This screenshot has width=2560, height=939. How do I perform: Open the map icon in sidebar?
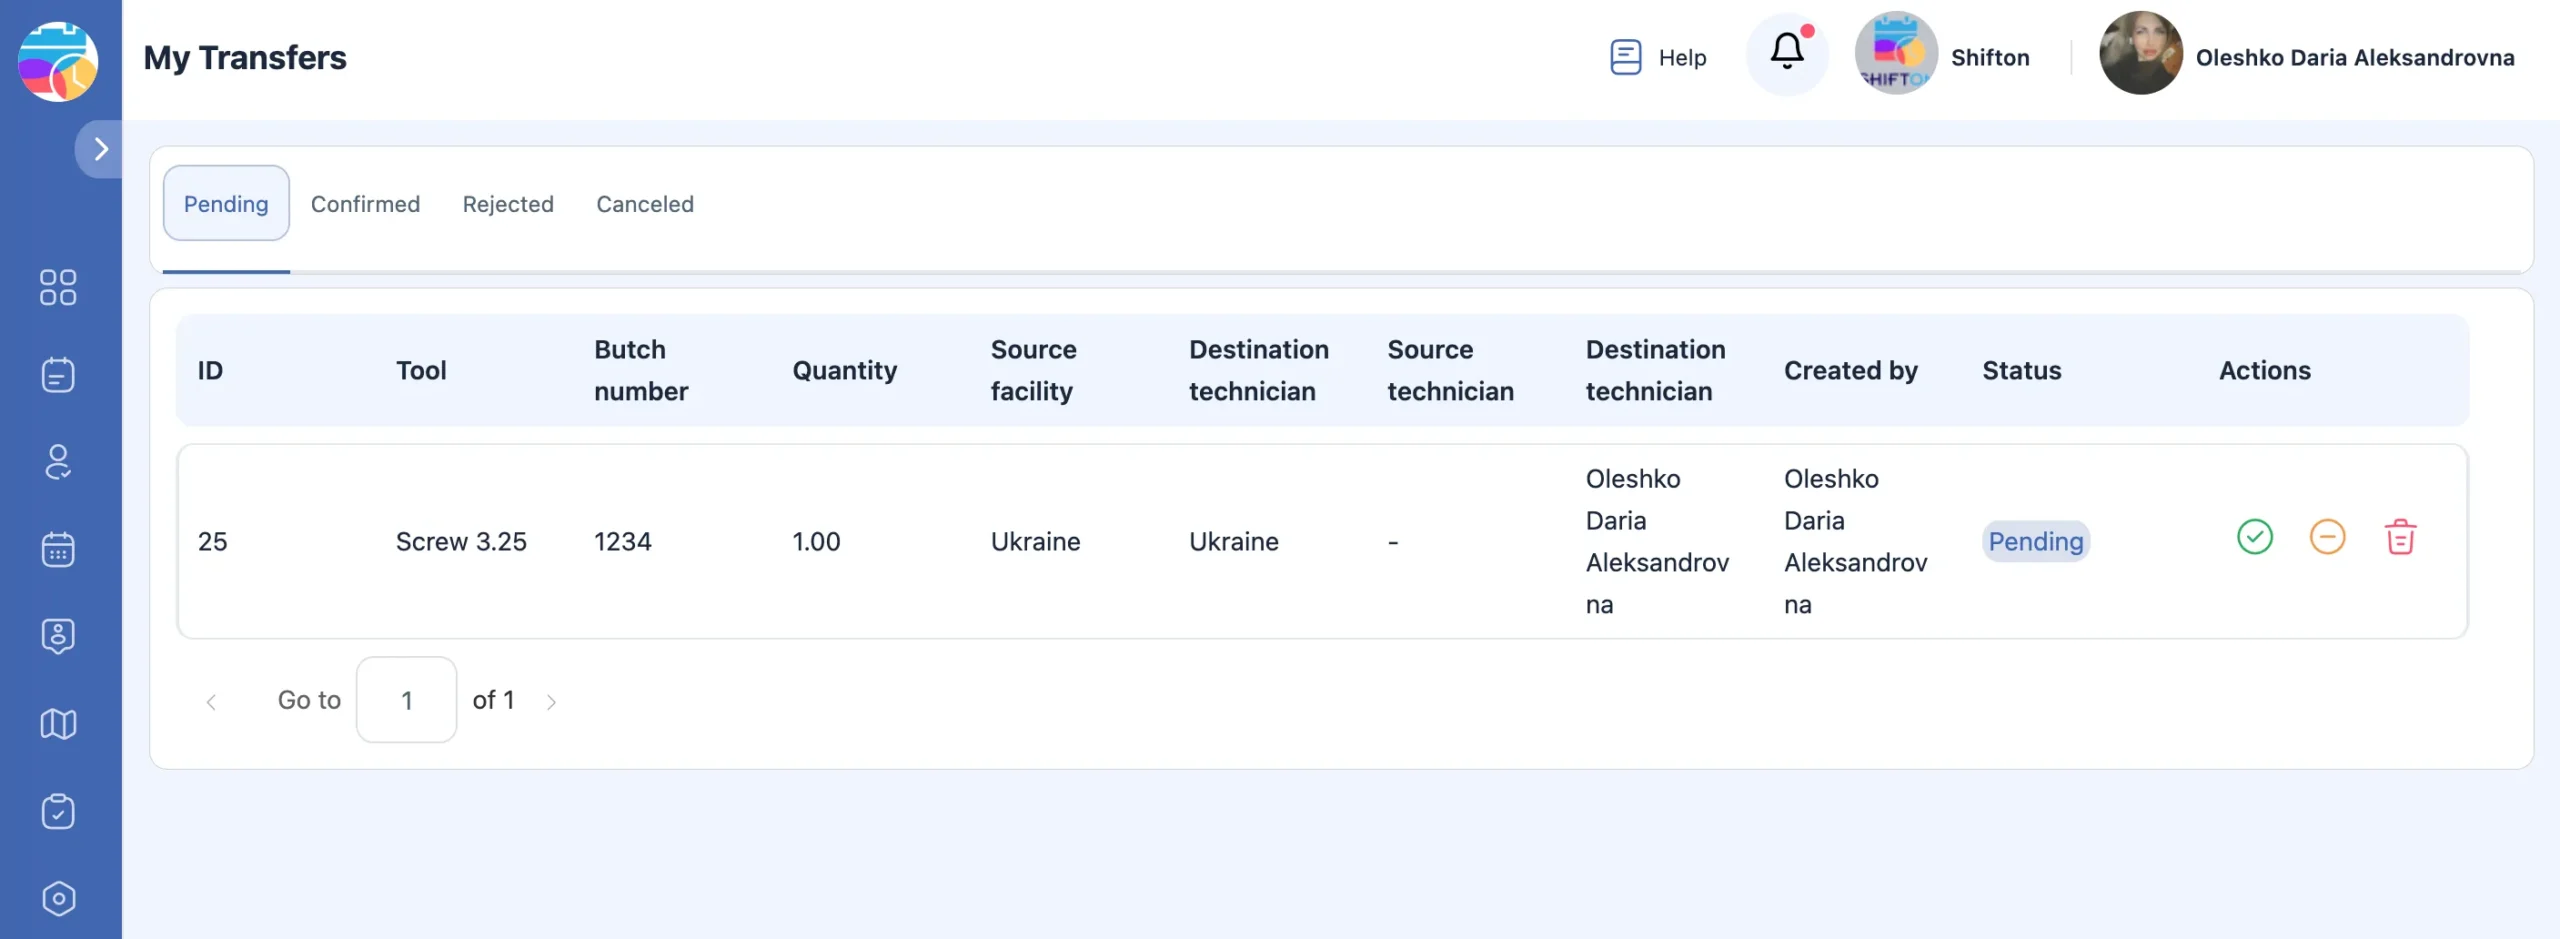(58, 724)
